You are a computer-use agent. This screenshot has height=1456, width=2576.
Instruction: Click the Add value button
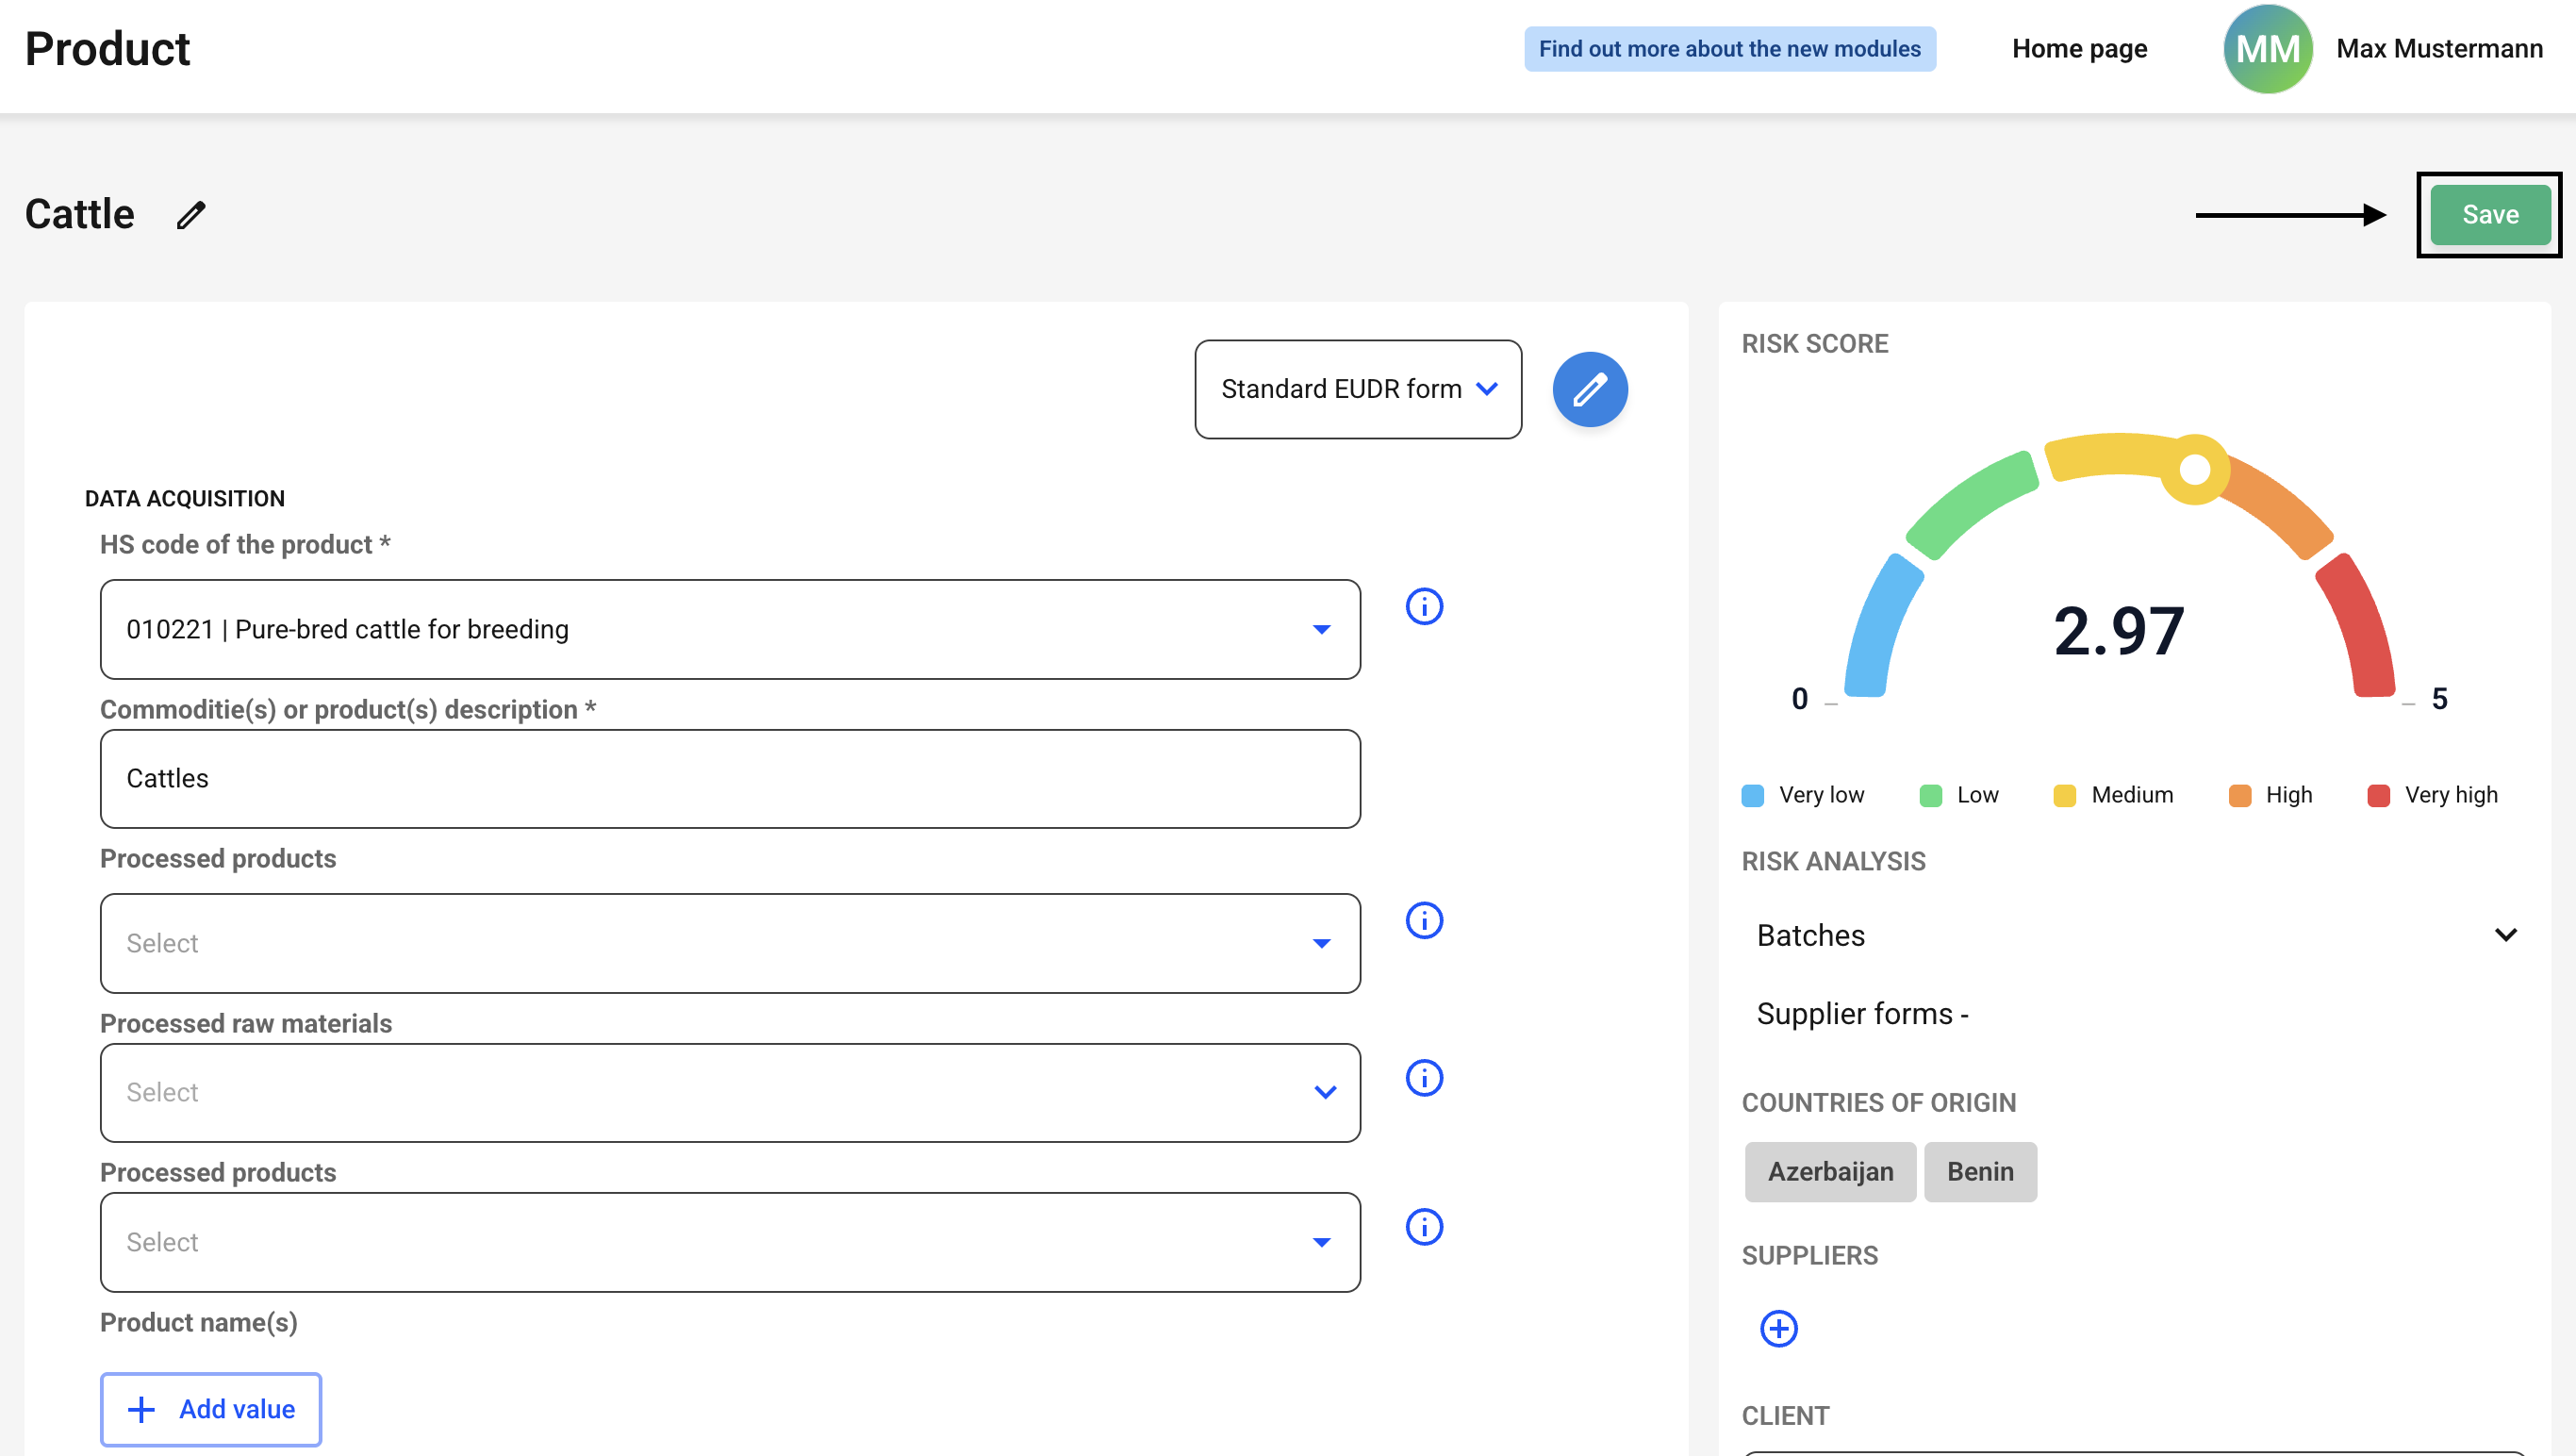point(211,1409)
